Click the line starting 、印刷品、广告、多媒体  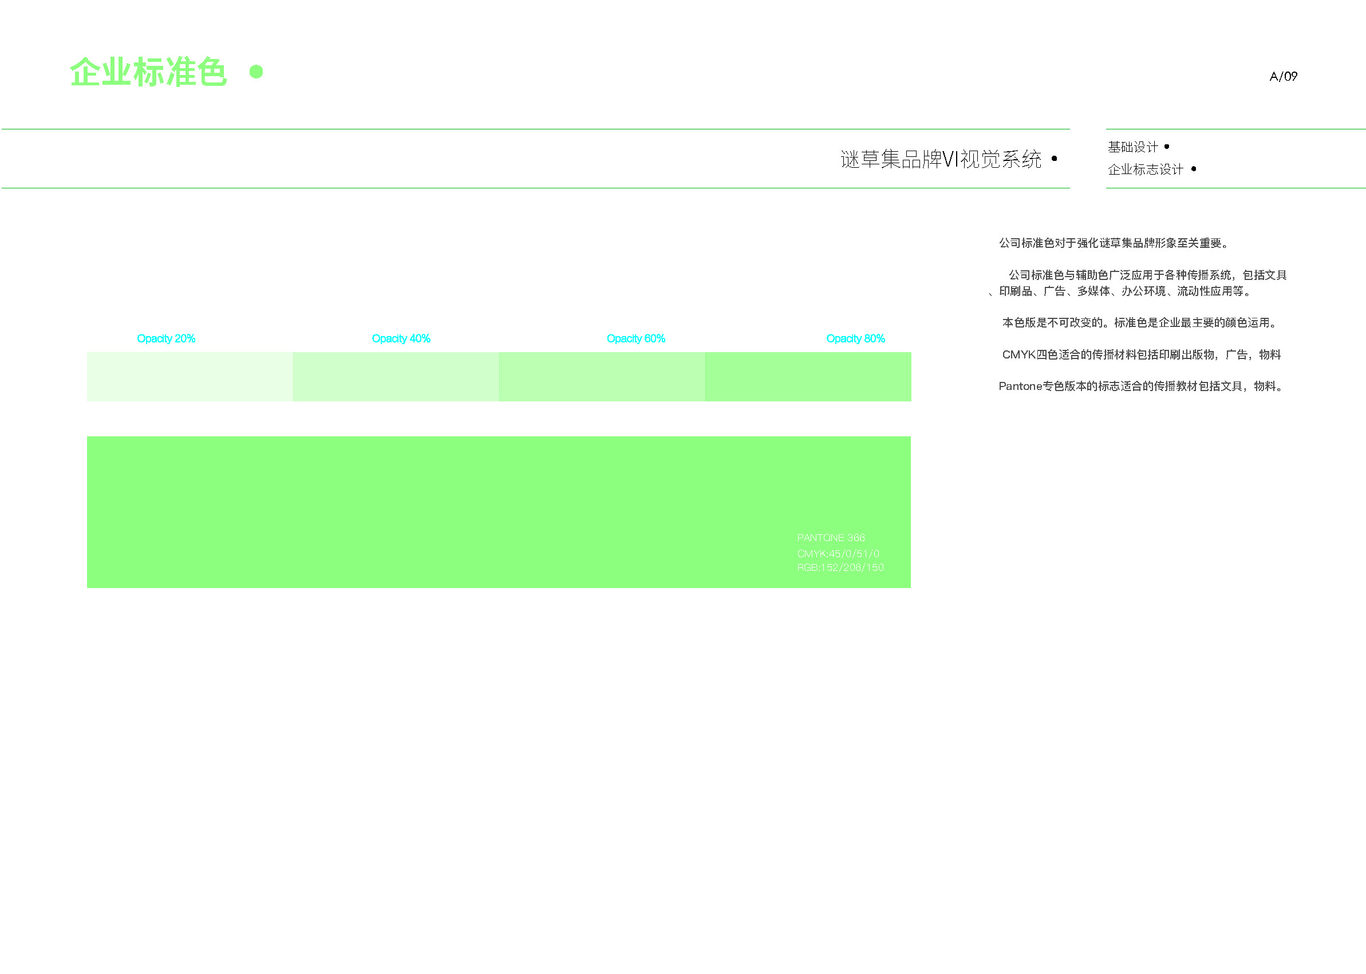(1121, 291)
